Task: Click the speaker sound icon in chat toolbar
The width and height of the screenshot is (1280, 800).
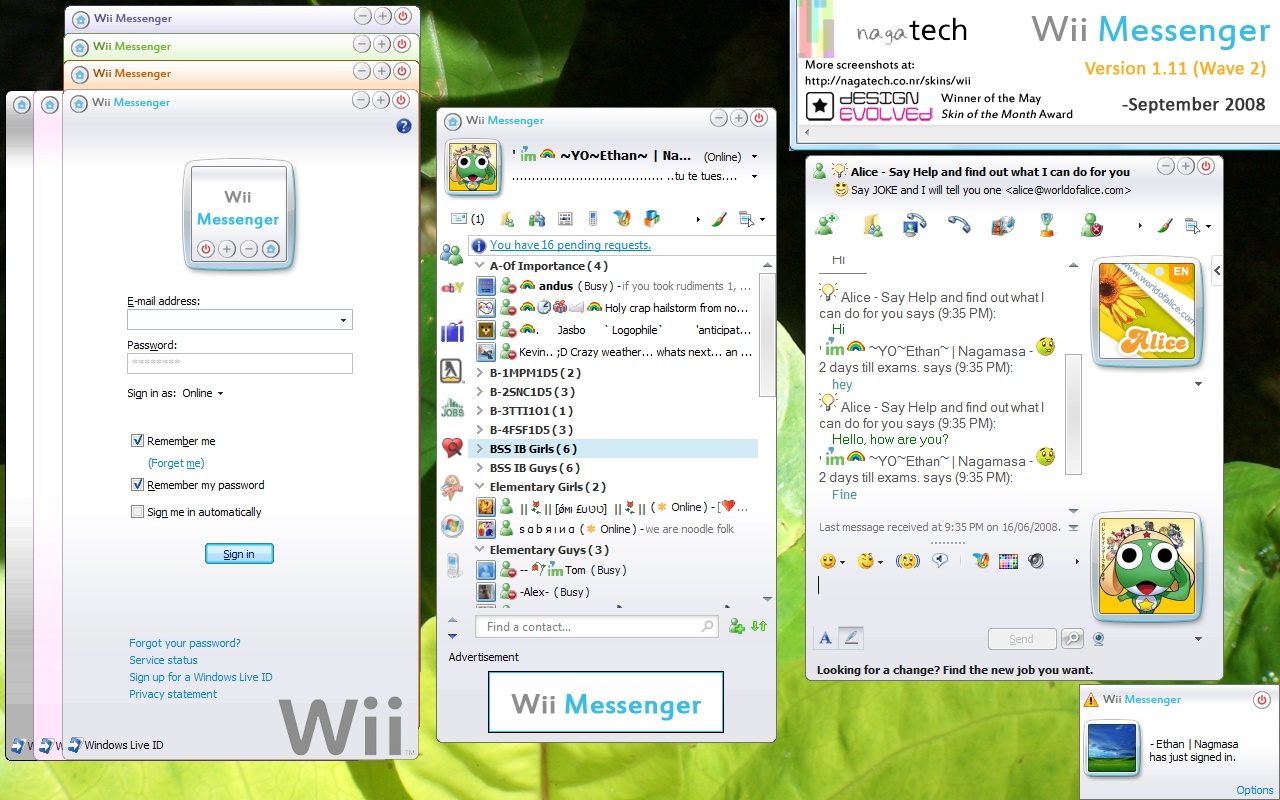Action: tap(1036, 561)
